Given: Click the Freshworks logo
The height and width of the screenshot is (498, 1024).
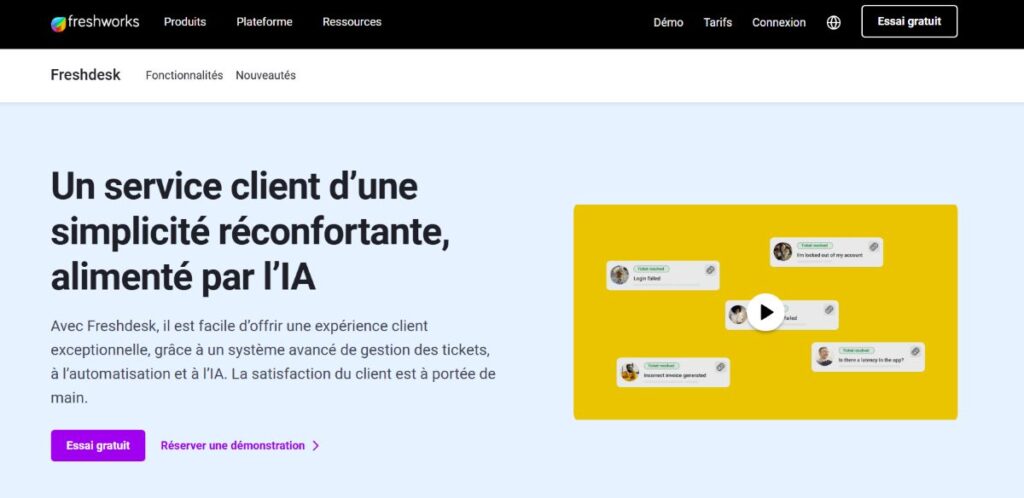Looking at the screenshot, I should 95,22.
